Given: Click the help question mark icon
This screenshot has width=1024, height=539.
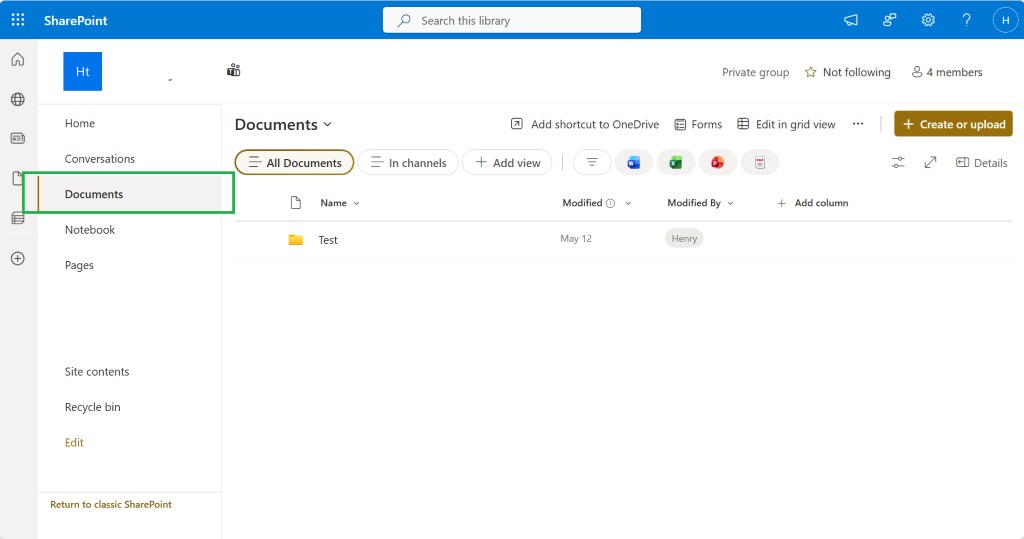Looking at the screenshot, I should tap(967, 20).
